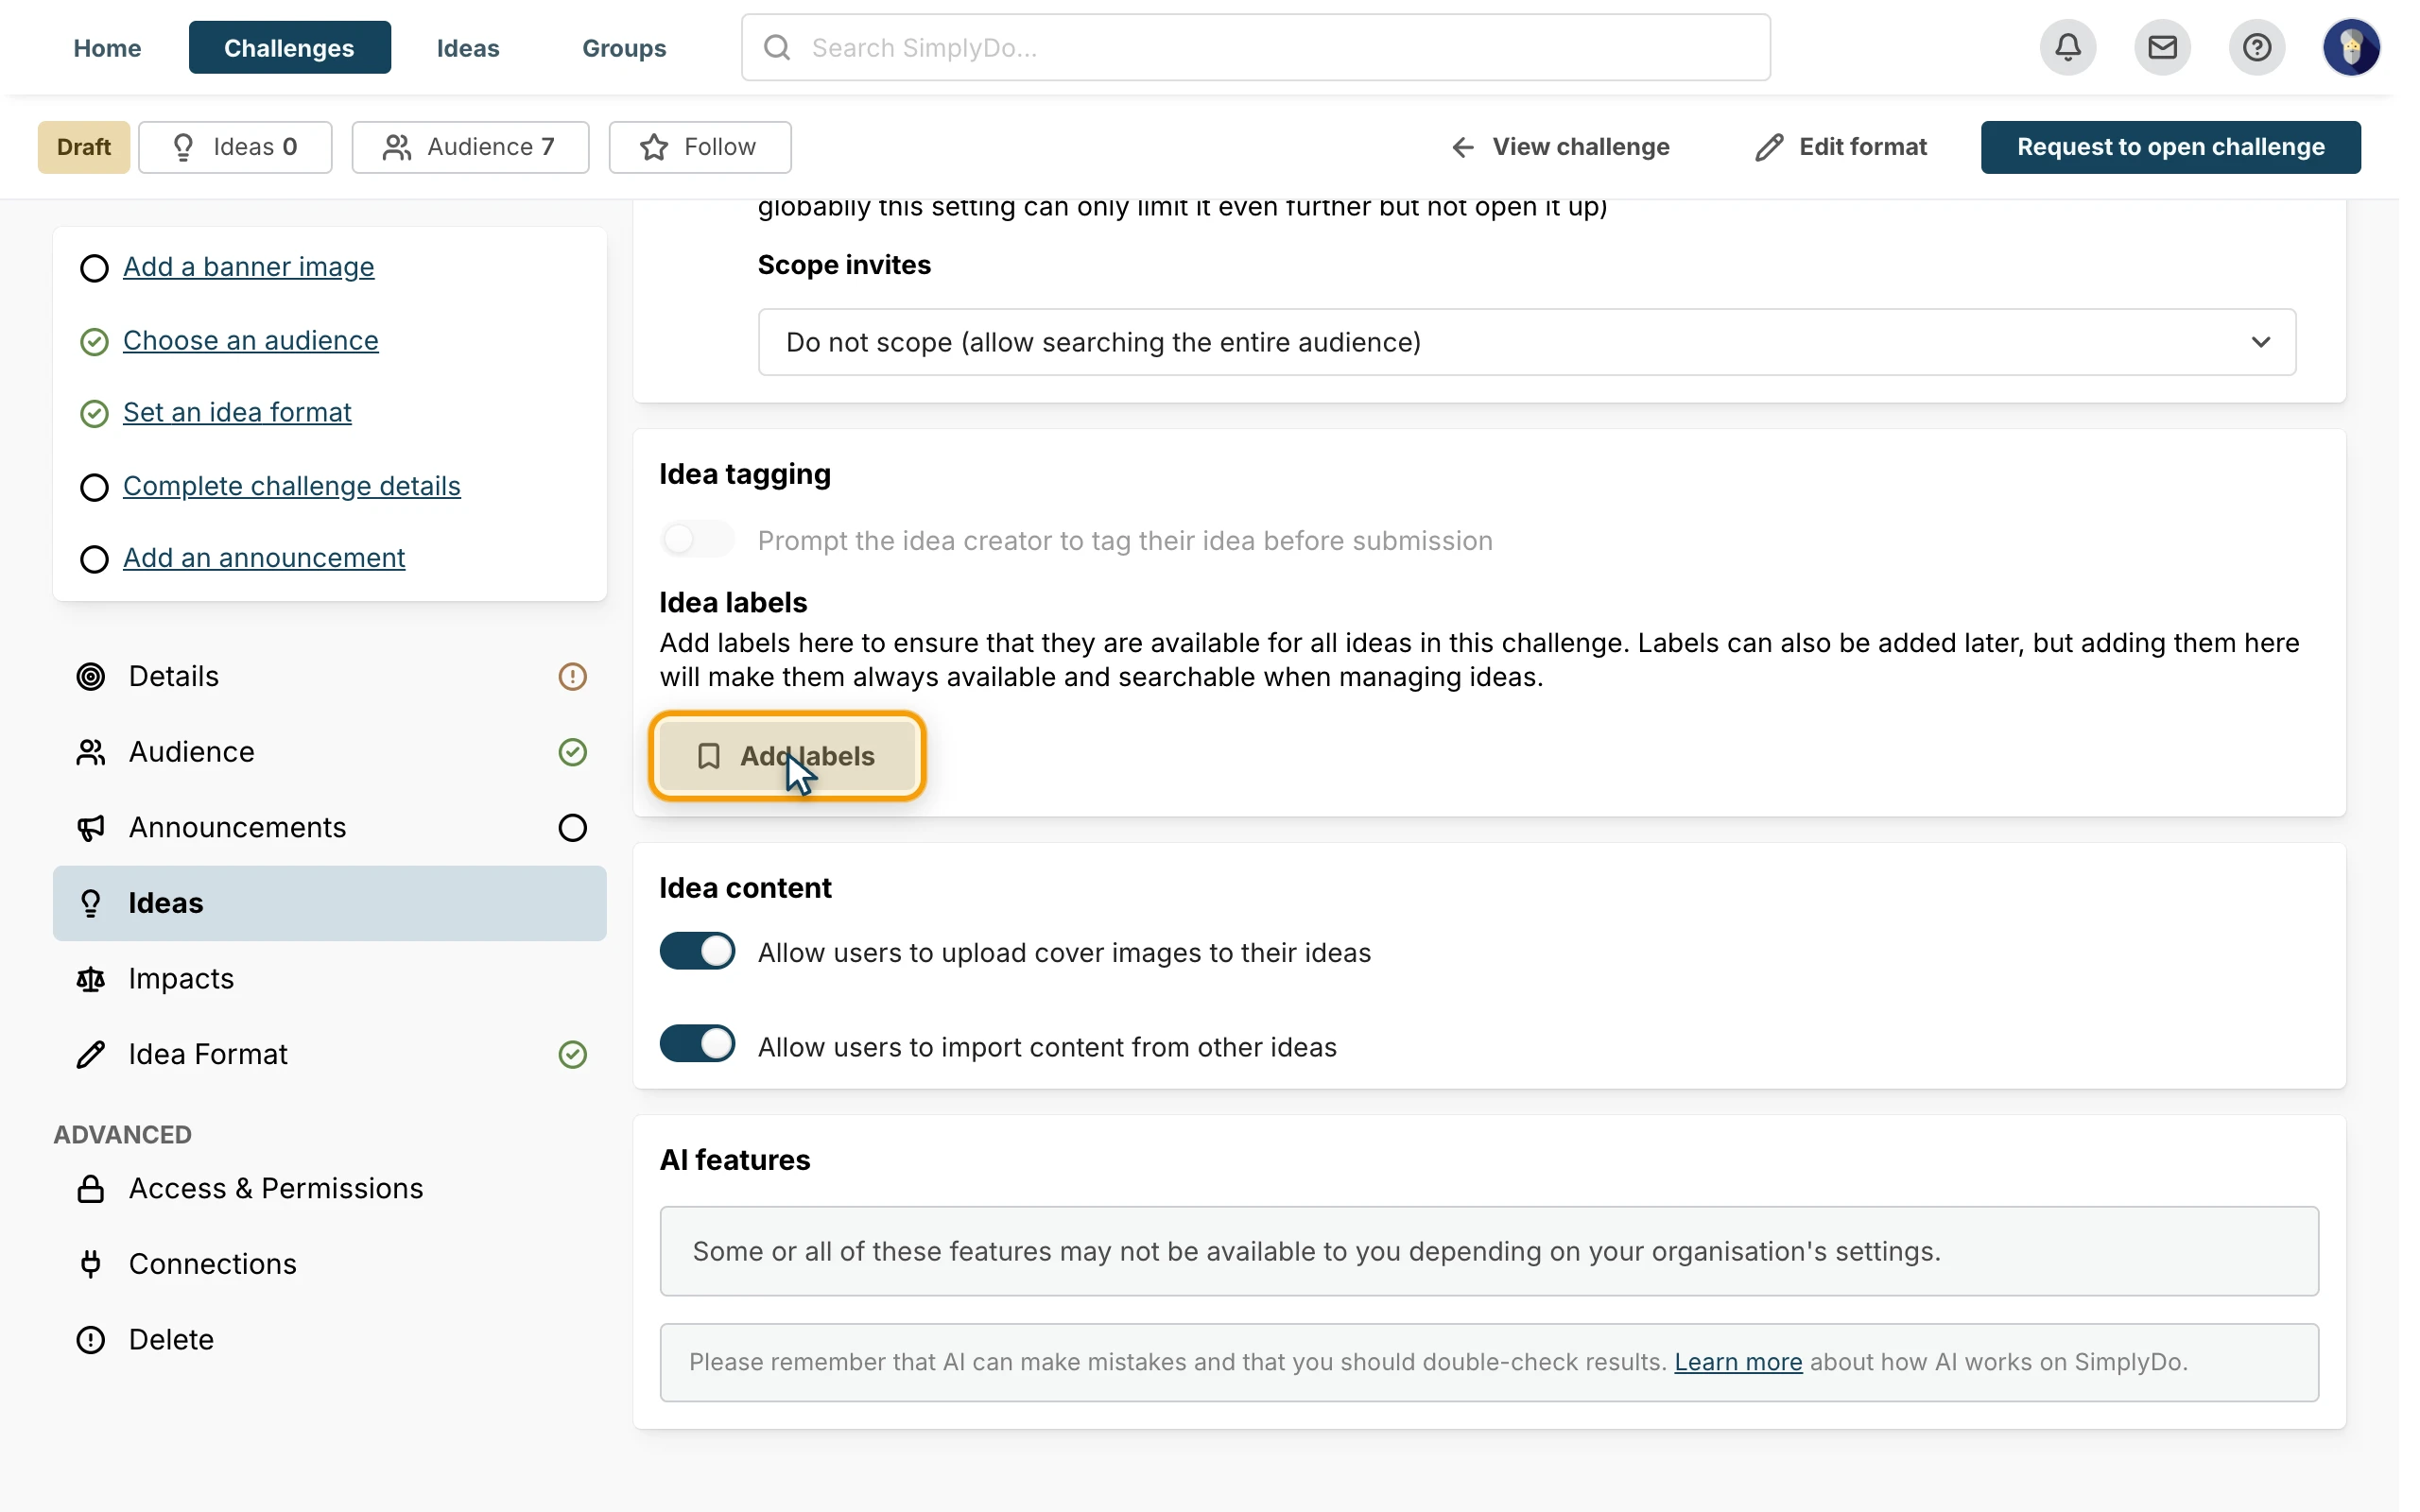The width and height of the screenshot is (2420, 1512).
Task: Click the Edit format pencil icon
Action: point(1769,147)
